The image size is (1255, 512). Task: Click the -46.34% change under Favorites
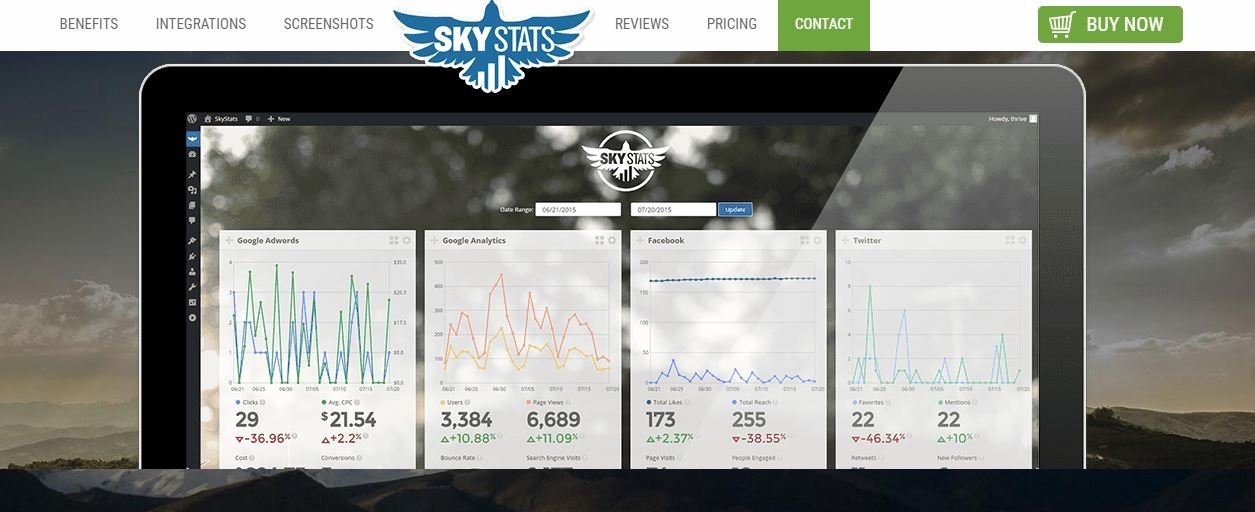click(878, 438)
